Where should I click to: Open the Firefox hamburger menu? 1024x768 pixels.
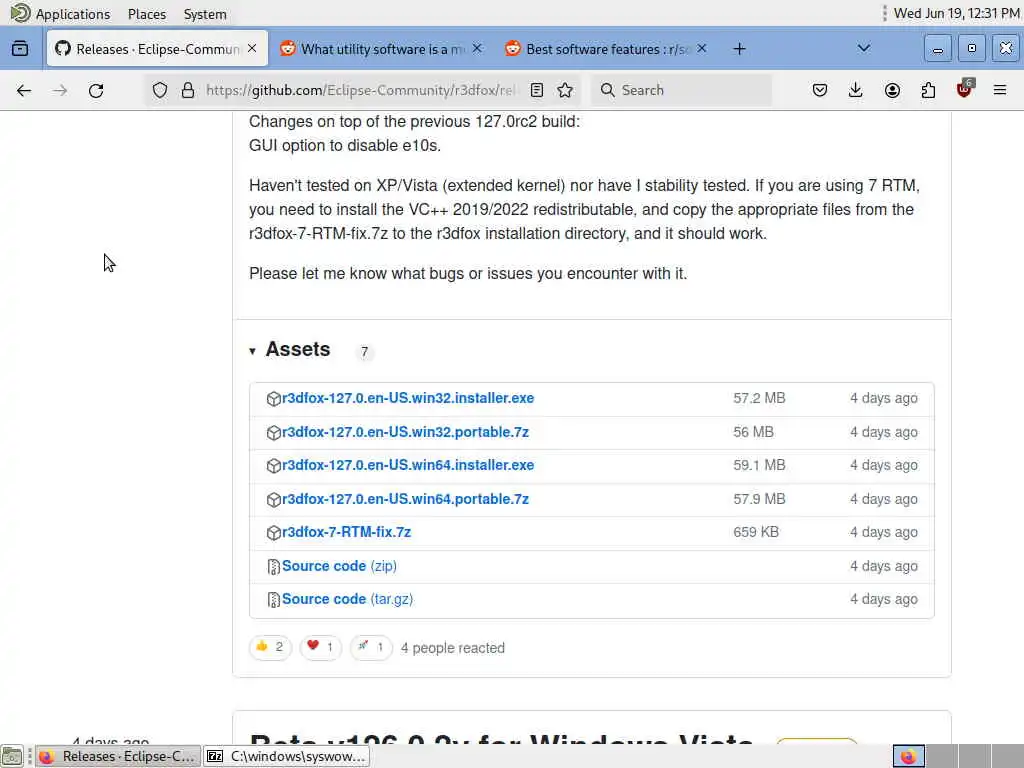(1000, 90)
